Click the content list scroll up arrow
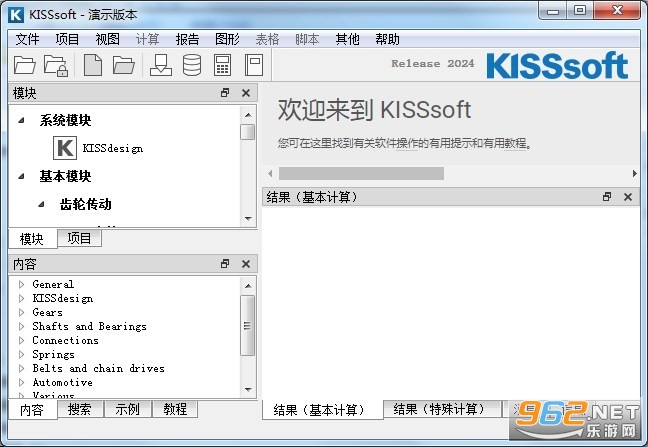The height and width of the screenshot is (447, 648). click(x=248, y=285)
